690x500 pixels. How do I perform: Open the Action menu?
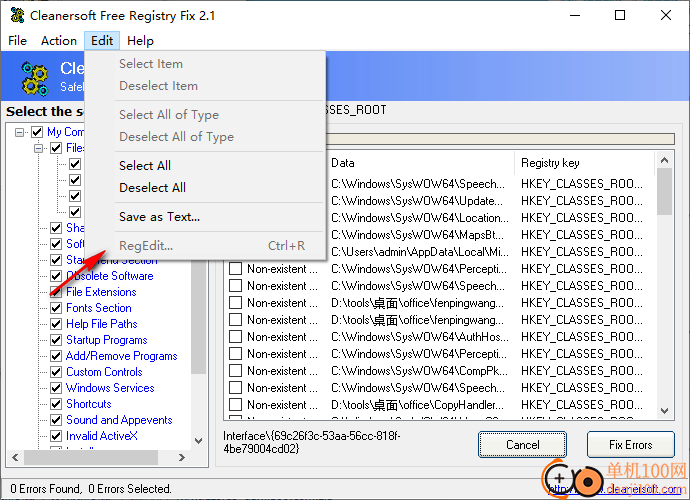tap(59, 41)
